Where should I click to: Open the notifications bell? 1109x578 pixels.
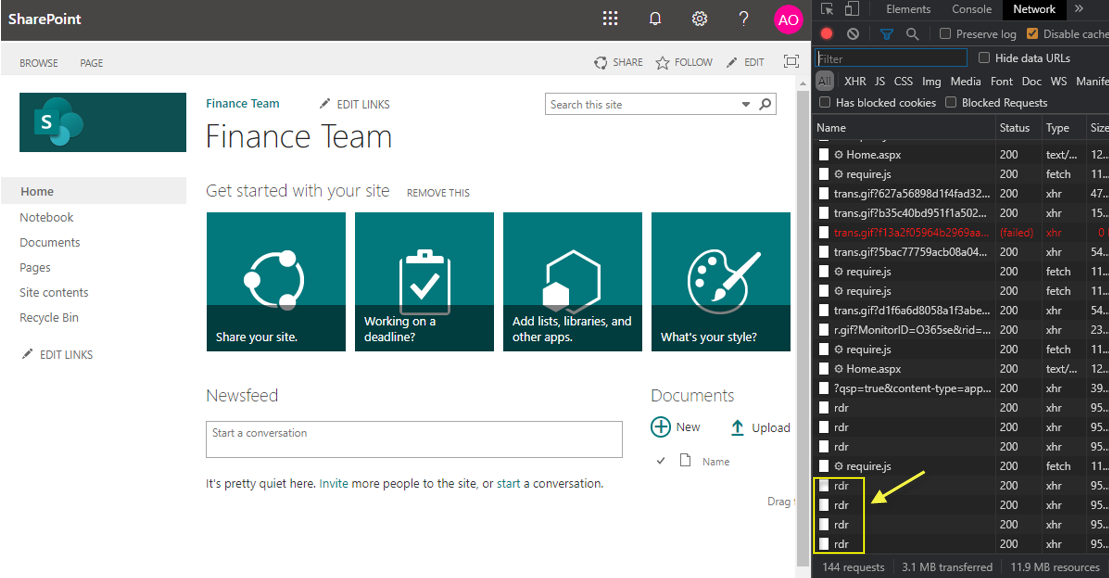click(x=656, y=18)
